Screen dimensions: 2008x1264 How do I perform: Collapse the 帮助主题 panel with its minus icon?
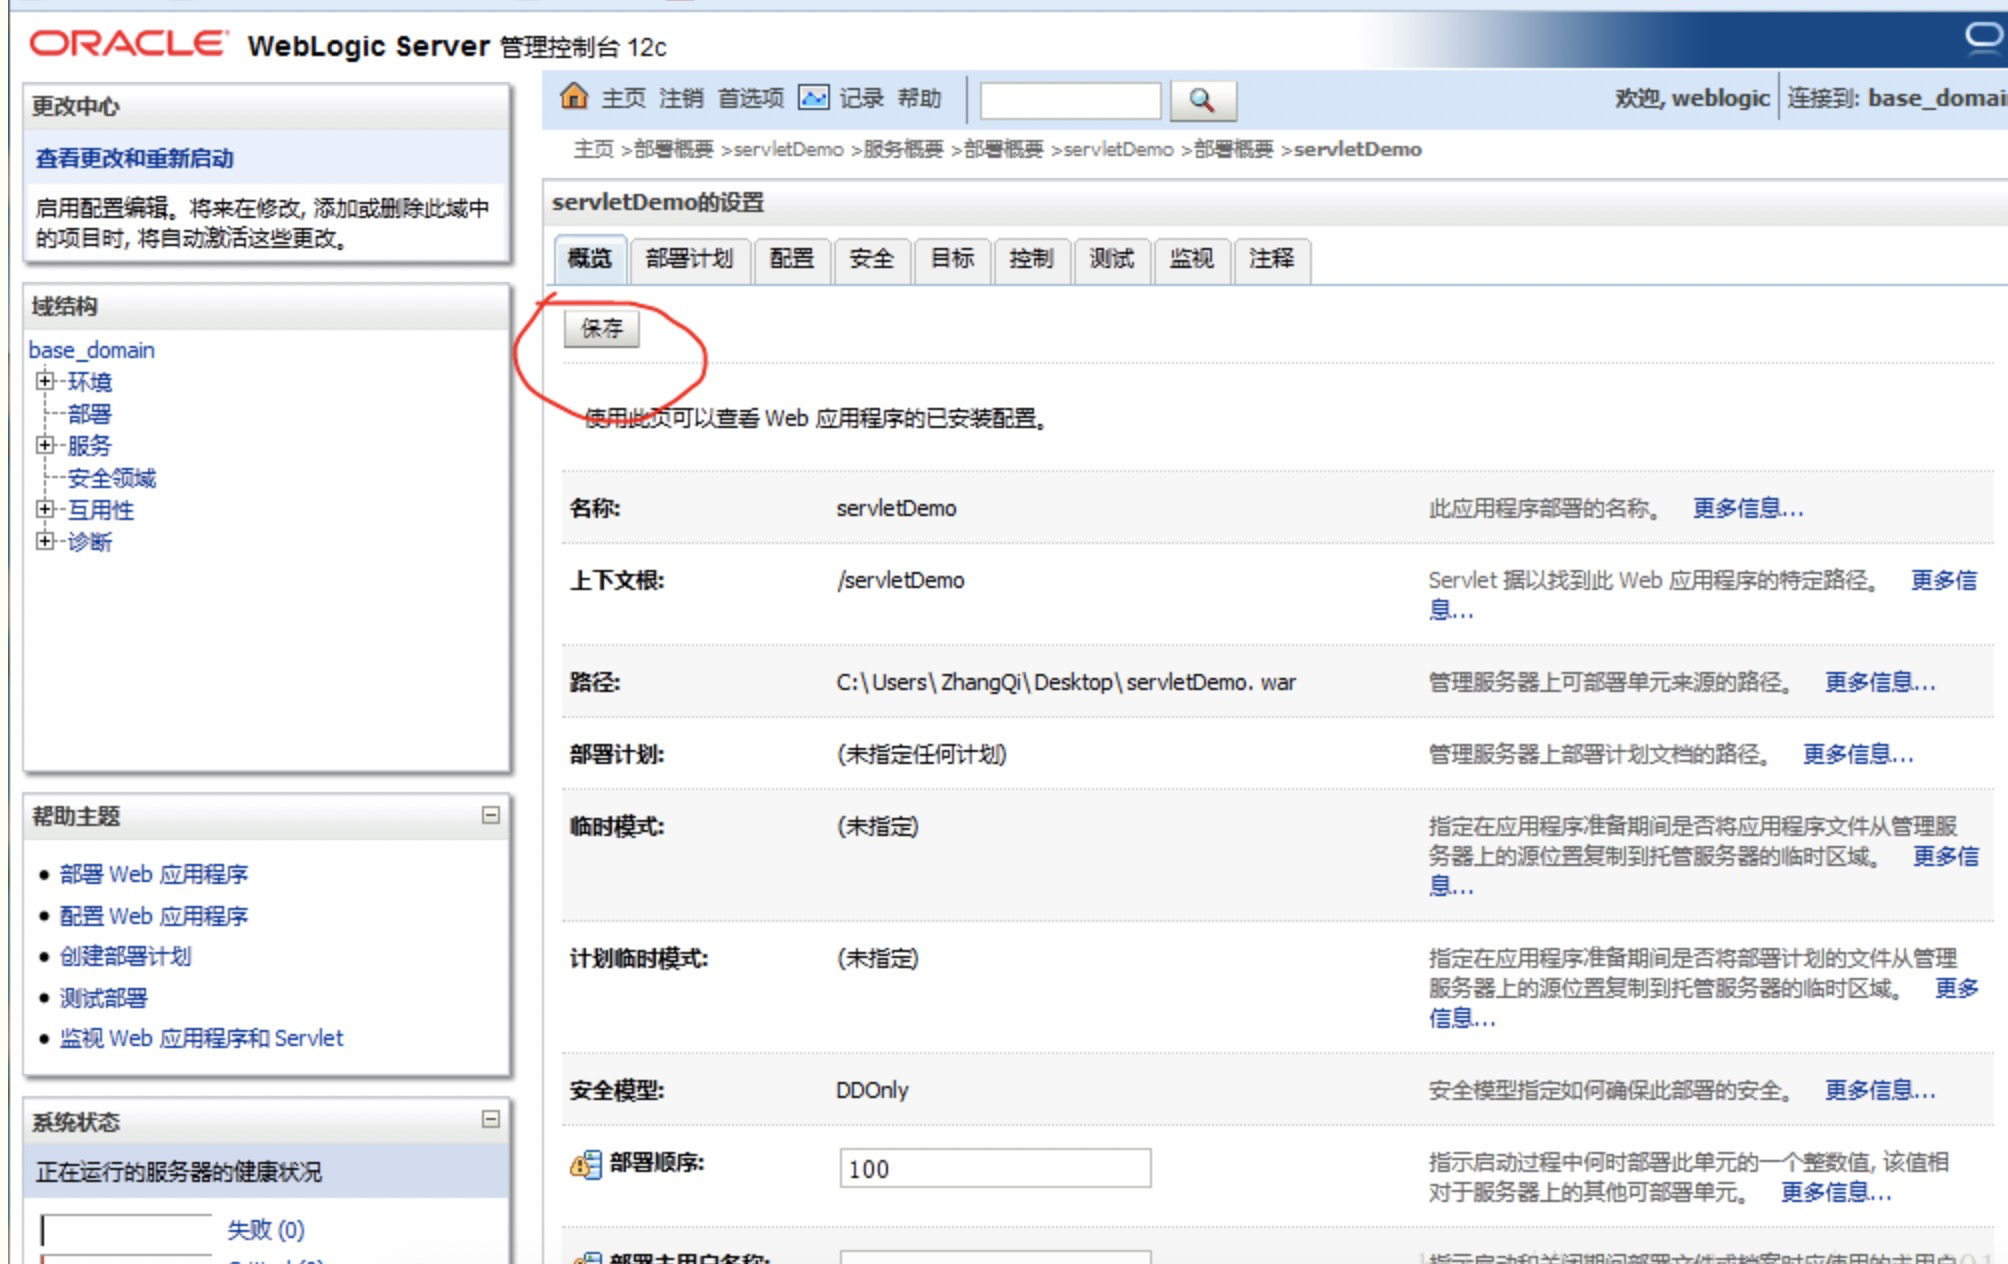489,816
